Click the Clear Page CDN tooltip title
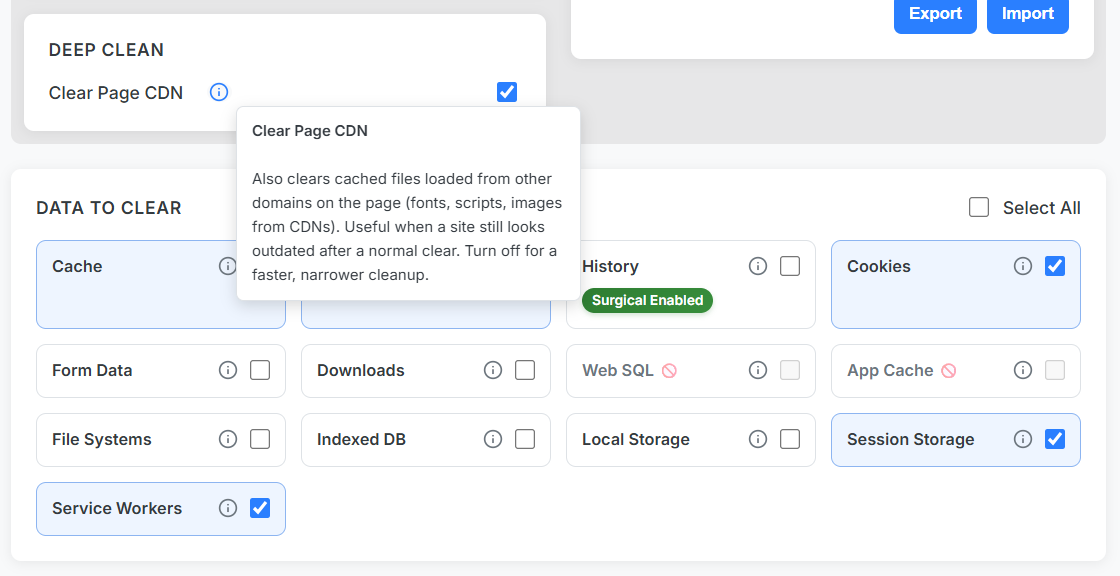 coord(310,131)
